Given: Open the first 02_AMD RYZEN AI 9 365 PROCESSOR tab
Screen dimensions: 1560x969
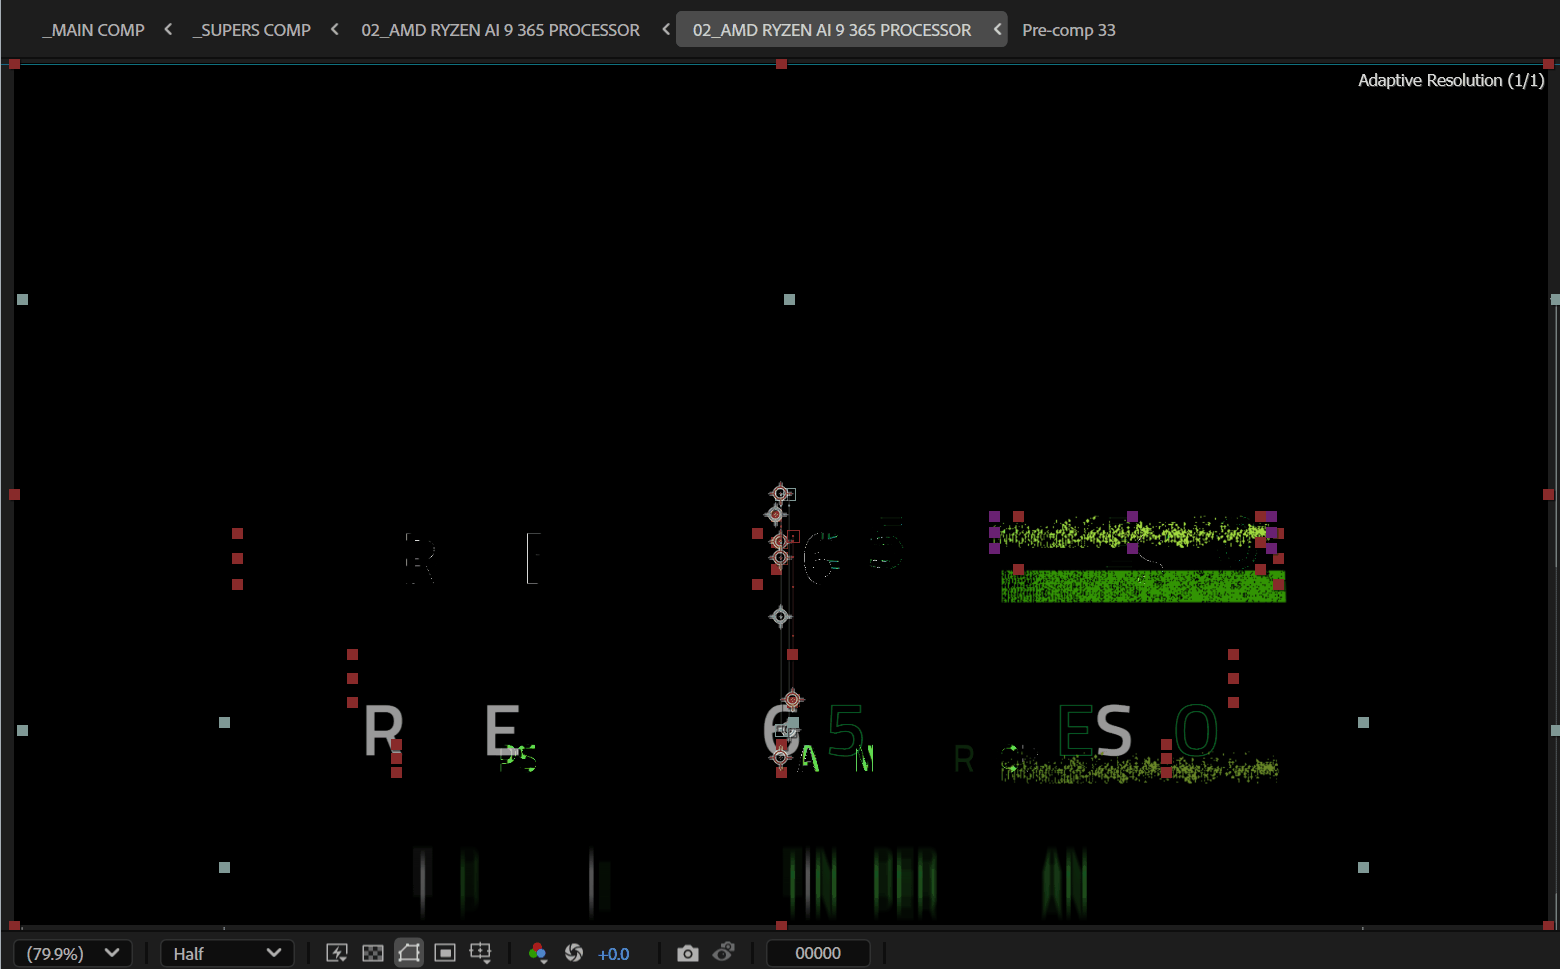Looking at the screenshot, I should [500, 30].
